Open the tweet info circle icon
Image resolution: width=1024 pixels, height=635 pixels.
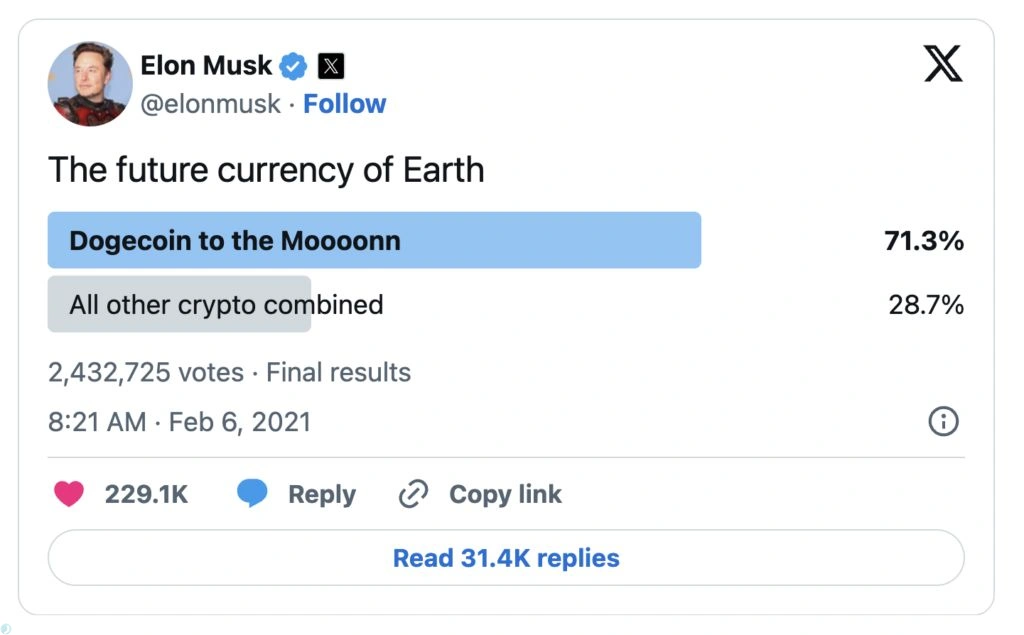(943, 422)
